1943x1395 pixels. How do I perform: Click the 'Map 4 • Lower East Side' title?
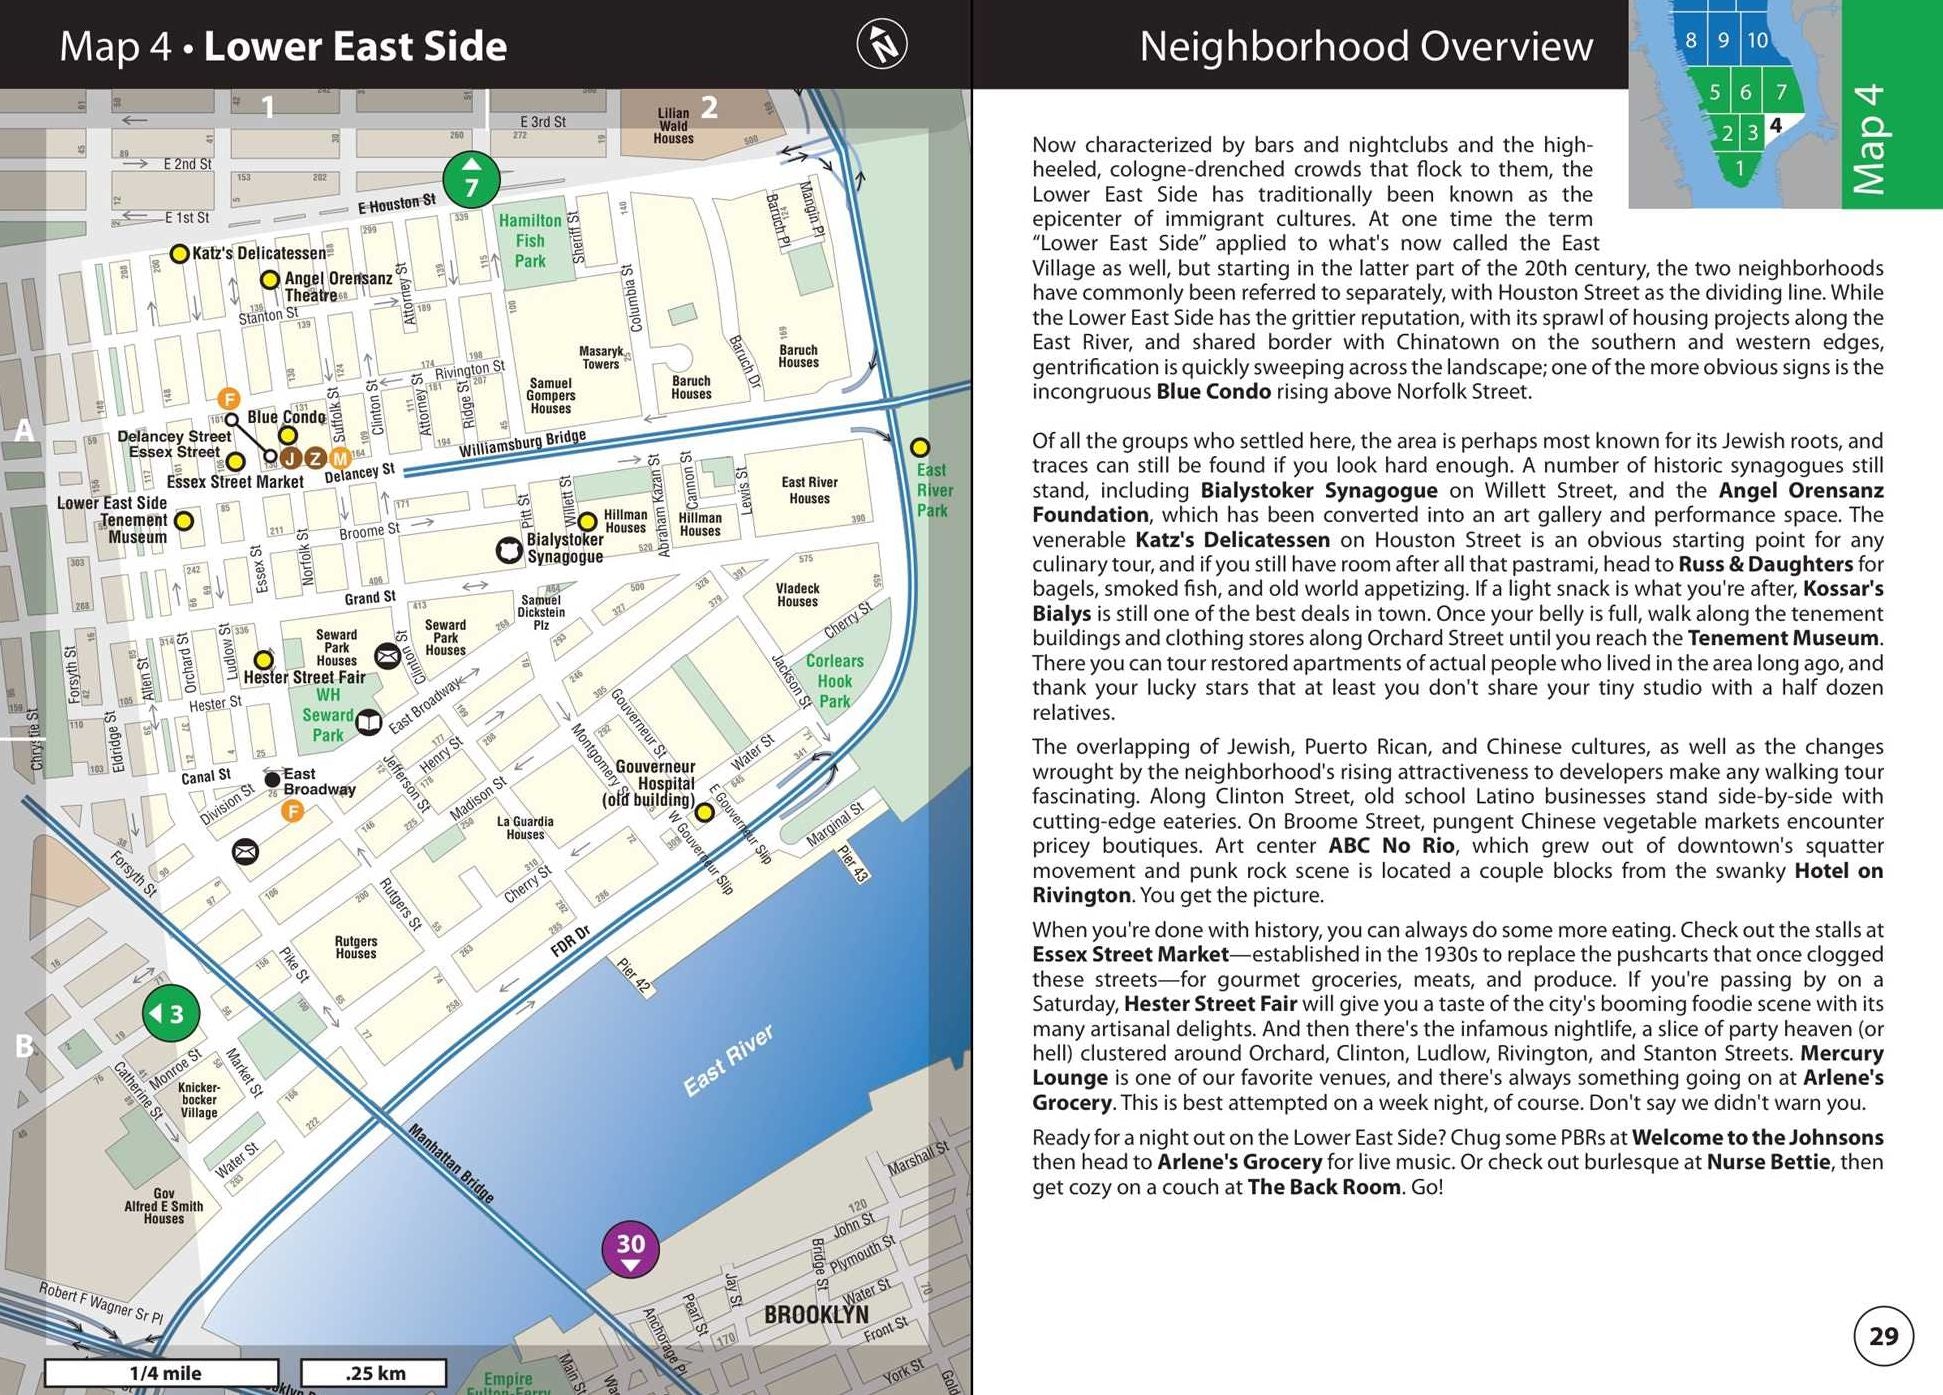[x=283, y=46]
